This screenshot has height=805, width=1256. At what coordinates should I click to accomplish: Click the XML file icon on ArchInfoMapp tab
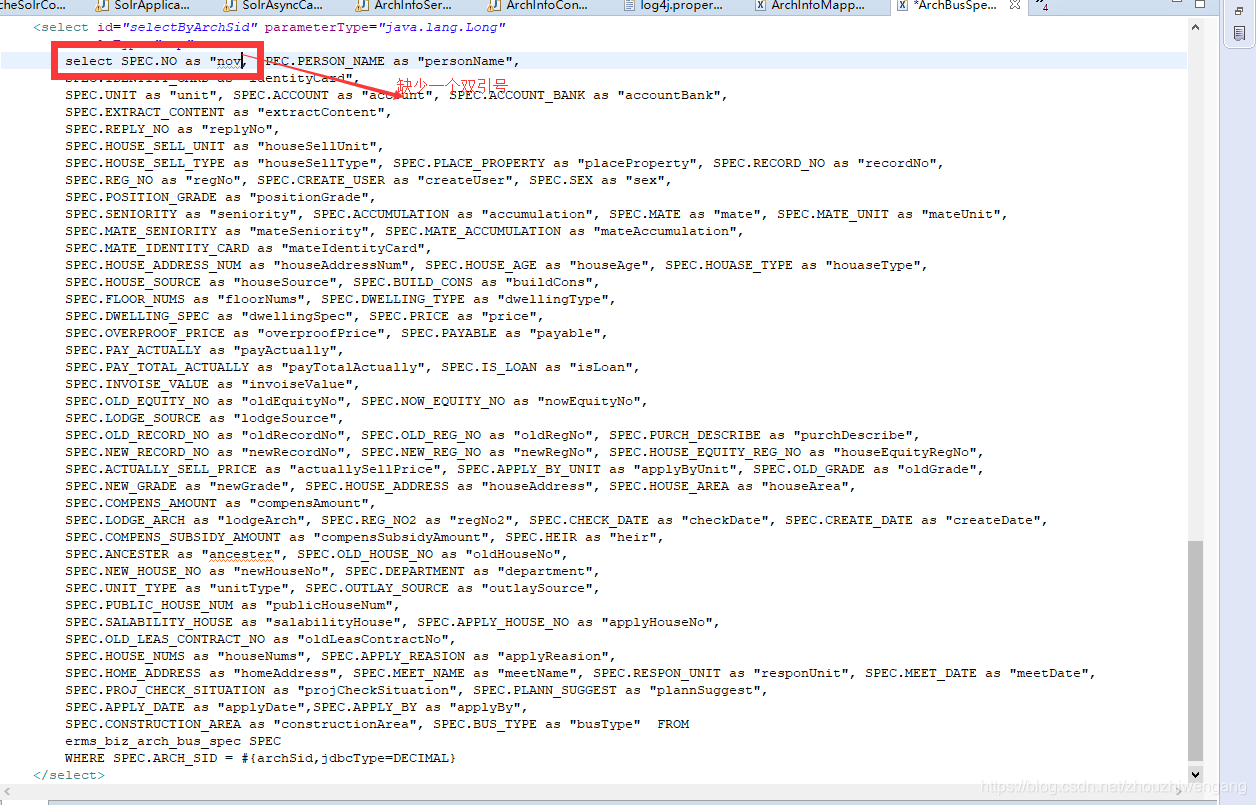[x=761, y=7]
